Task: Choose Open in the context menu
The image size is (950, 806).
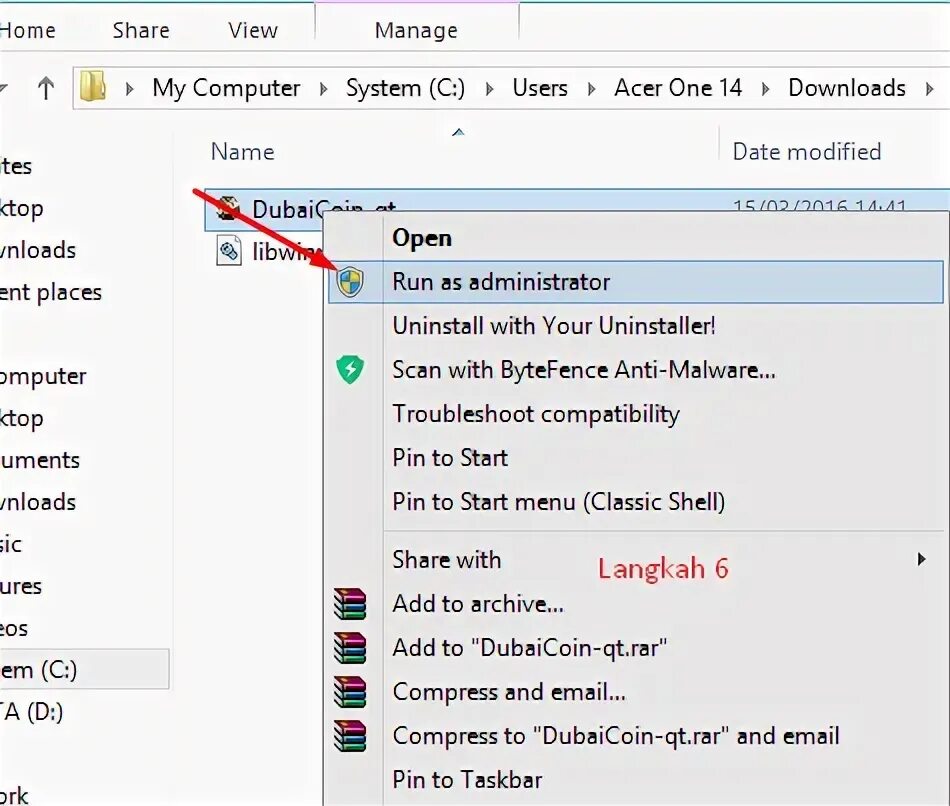Action: coord(635,238)
